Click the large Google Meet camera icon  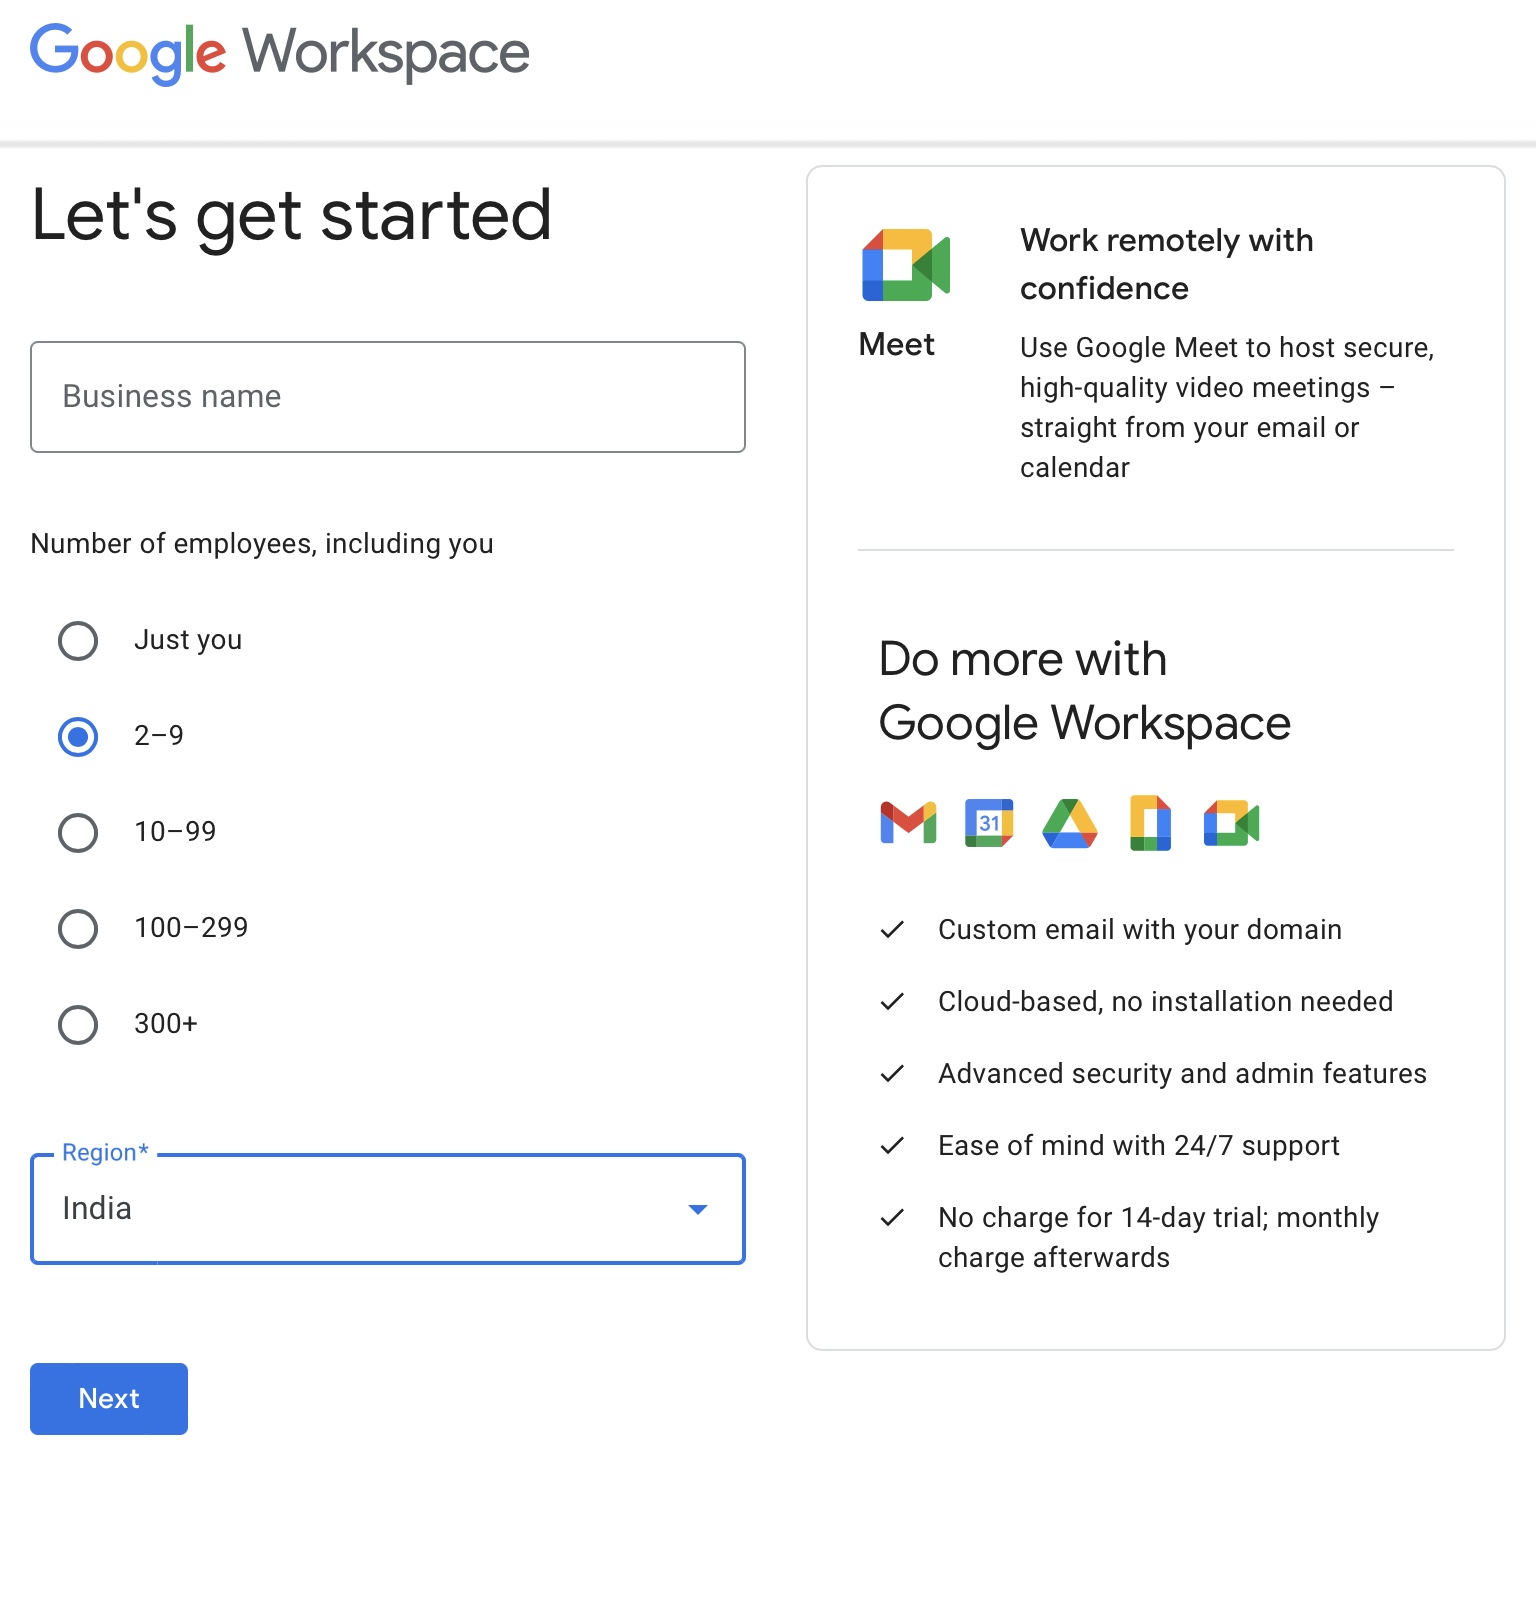pyautogui.click(x=905, y=265)
